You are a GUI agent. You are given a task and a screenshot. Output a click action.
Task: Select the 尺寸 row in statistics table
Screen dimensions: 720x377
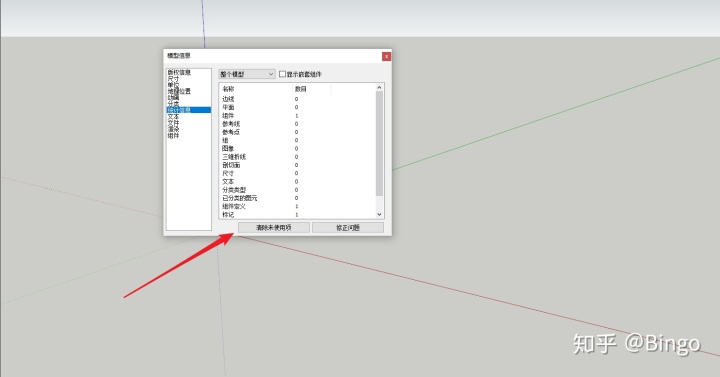(x=297, y=174)
